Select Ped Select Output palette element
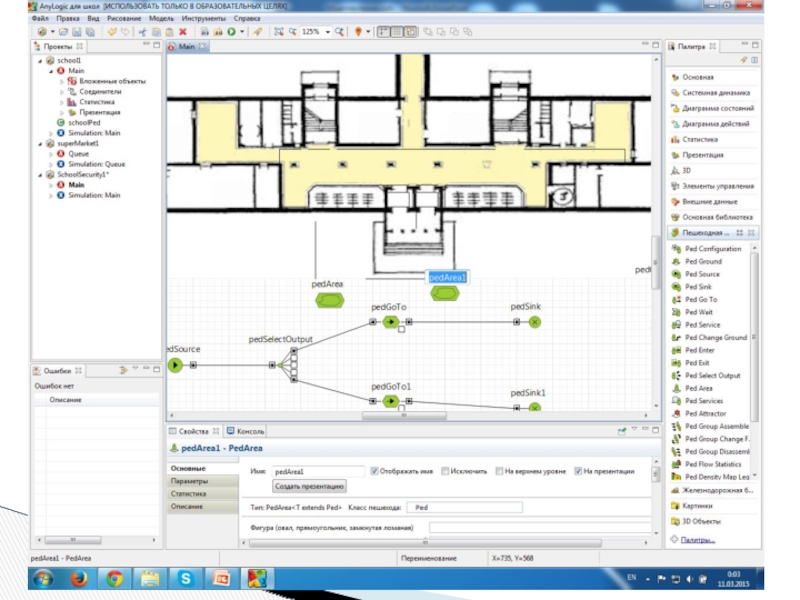 click(712, 376)
